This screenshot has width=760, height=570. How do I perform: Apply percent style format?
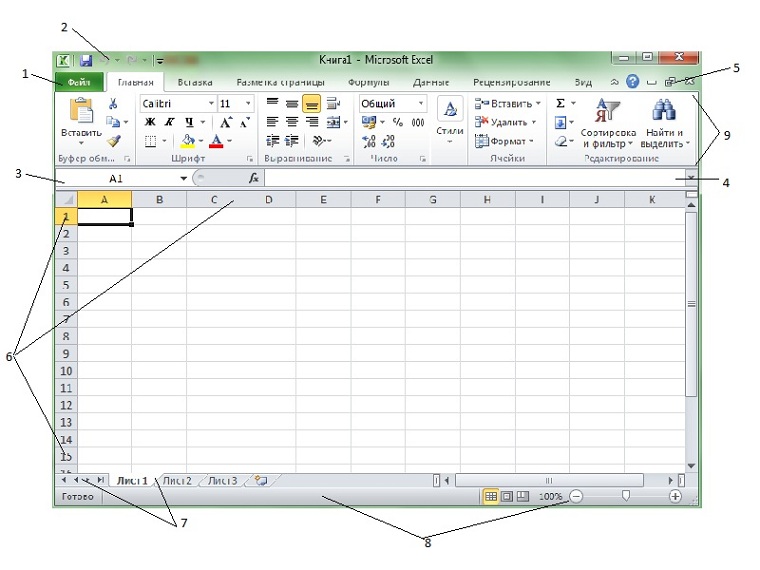coord(398,122)
